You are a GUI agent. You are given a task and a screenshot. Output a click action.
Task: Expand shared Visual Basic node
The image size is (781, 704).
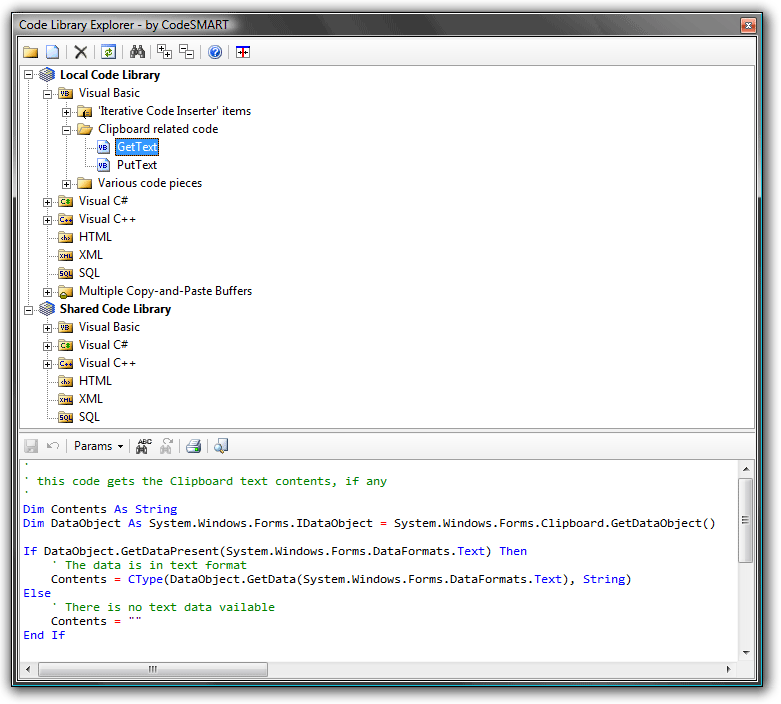(x=47, y=328)
